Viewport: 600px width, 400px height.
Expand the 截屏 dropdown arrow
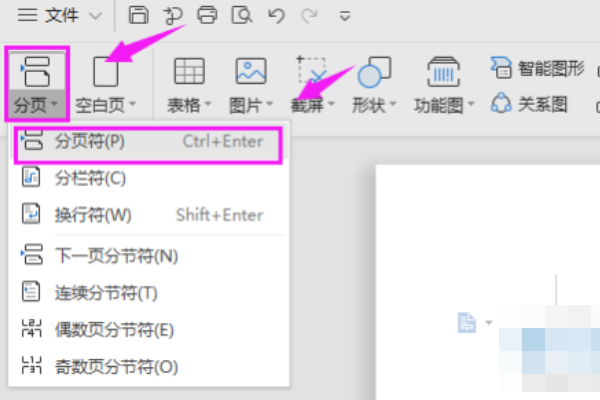click(x=331, y=104)
